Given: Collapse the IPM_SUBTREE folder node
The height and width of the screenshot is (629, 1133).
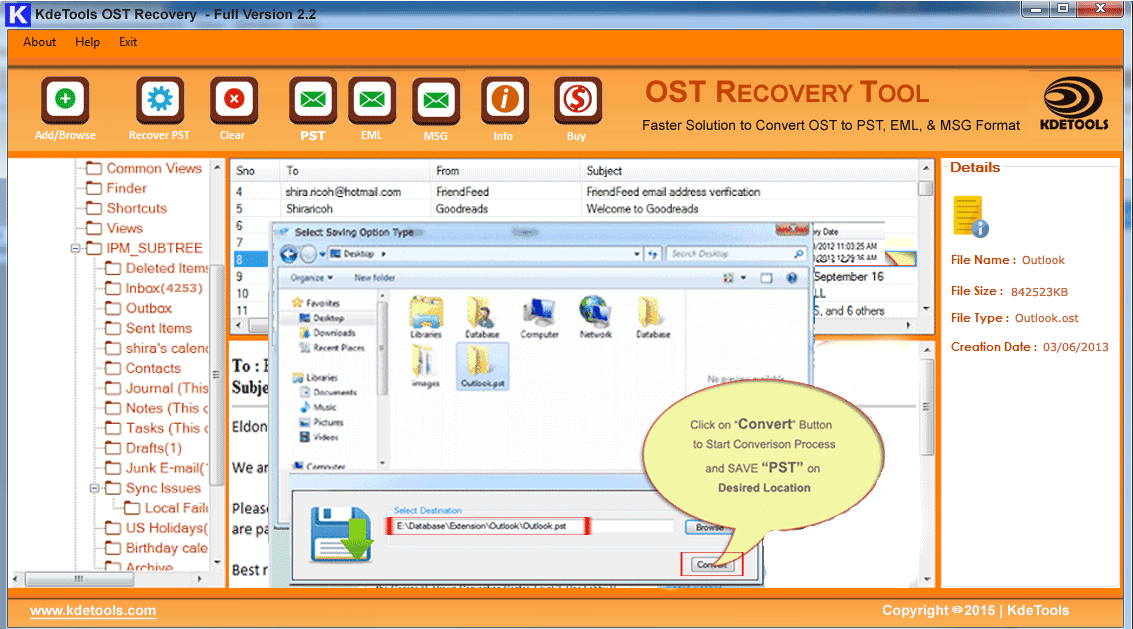Looking at the screenshot, I should click(75, 248).
